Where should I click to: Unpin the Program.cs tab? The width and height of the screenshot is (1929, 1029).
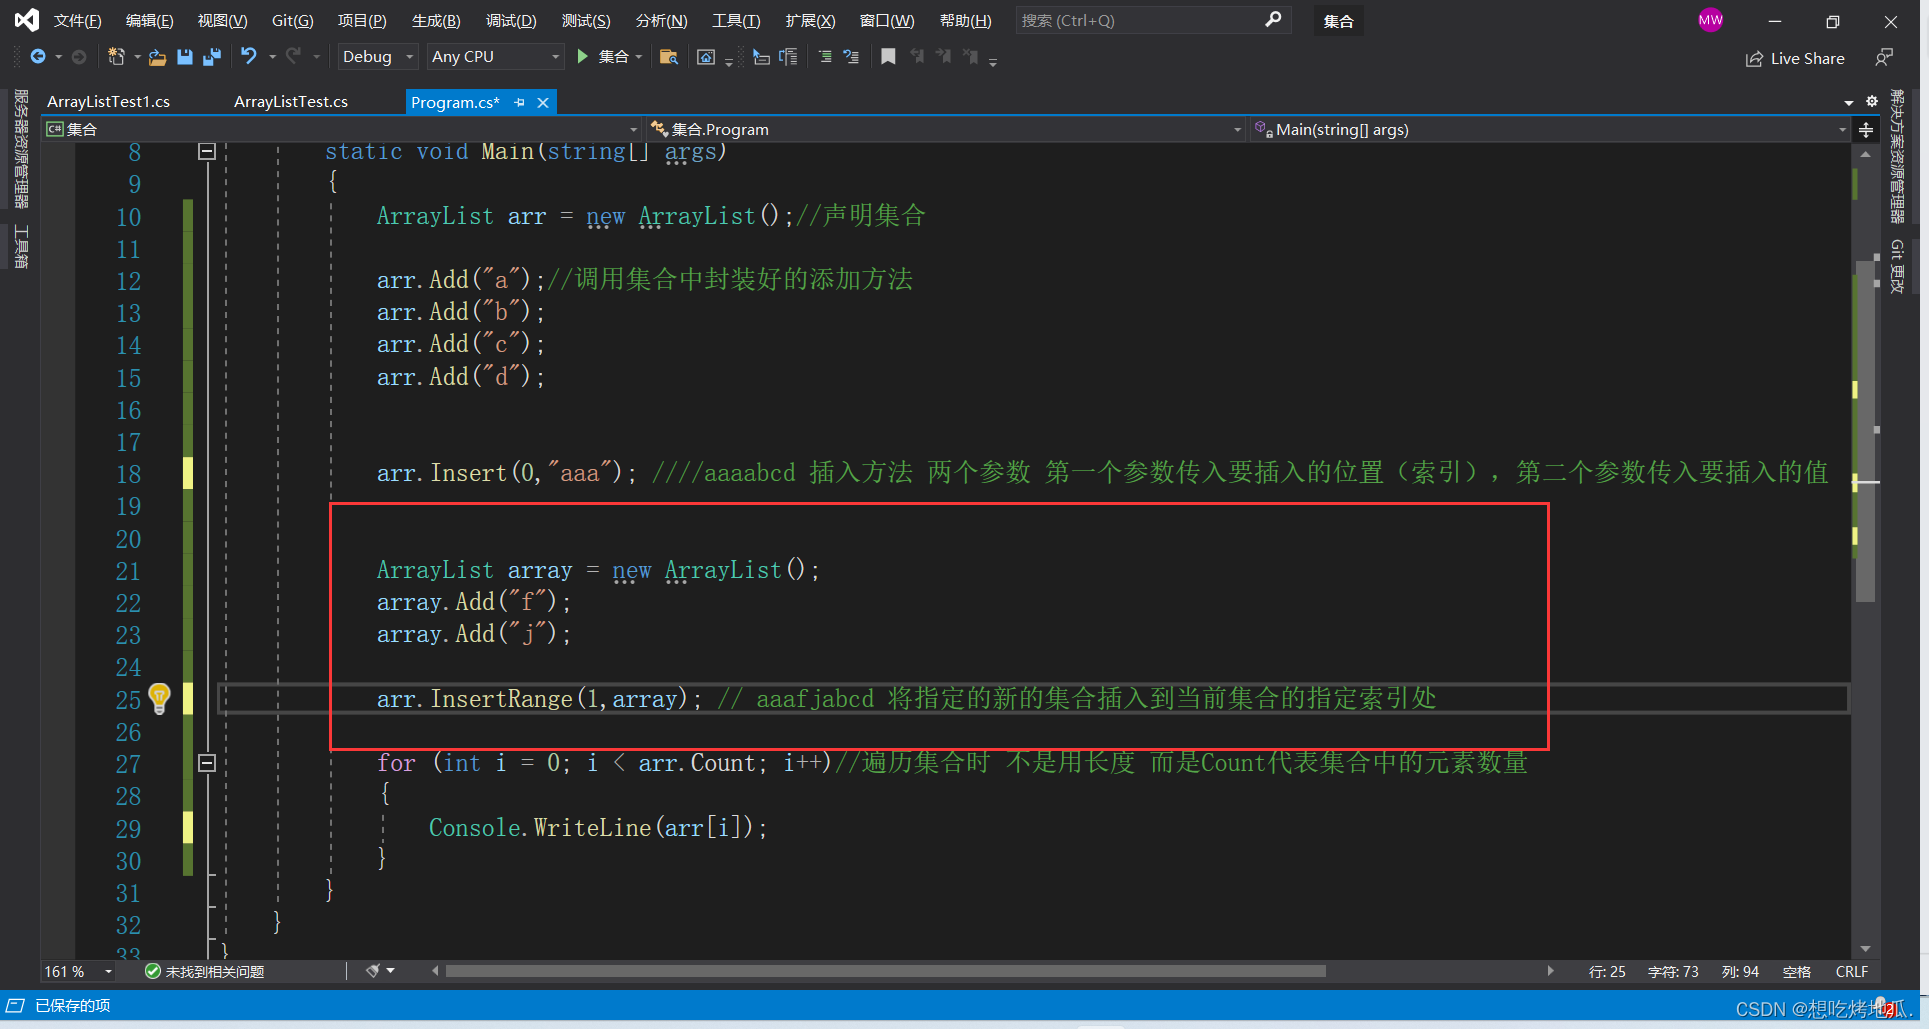point(519,102)
